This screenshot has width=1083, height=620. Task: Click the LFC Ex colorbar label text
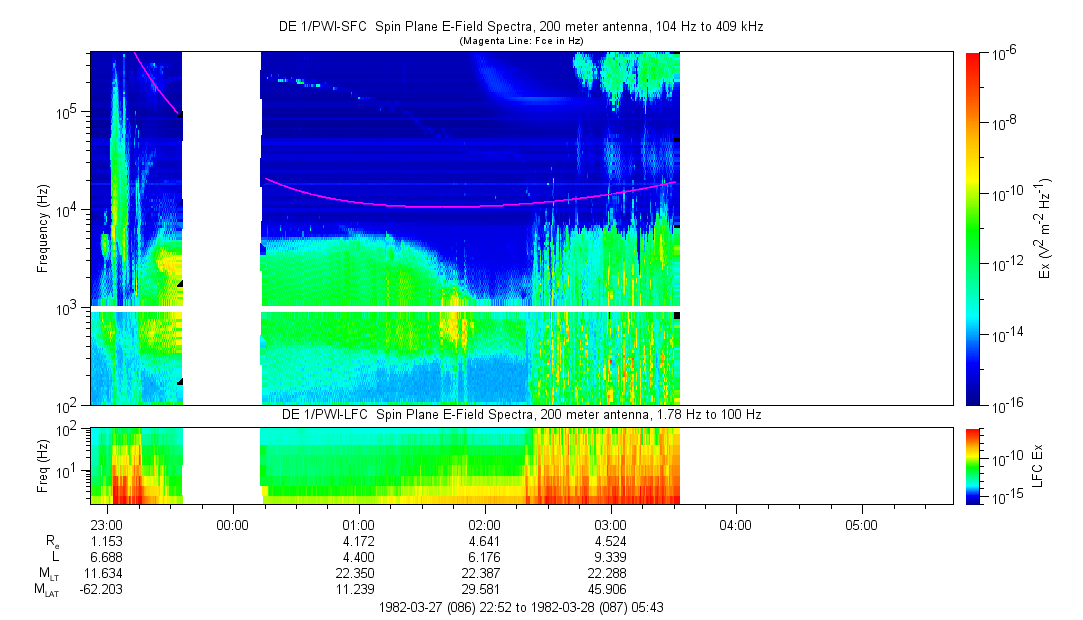(1039, 465)
